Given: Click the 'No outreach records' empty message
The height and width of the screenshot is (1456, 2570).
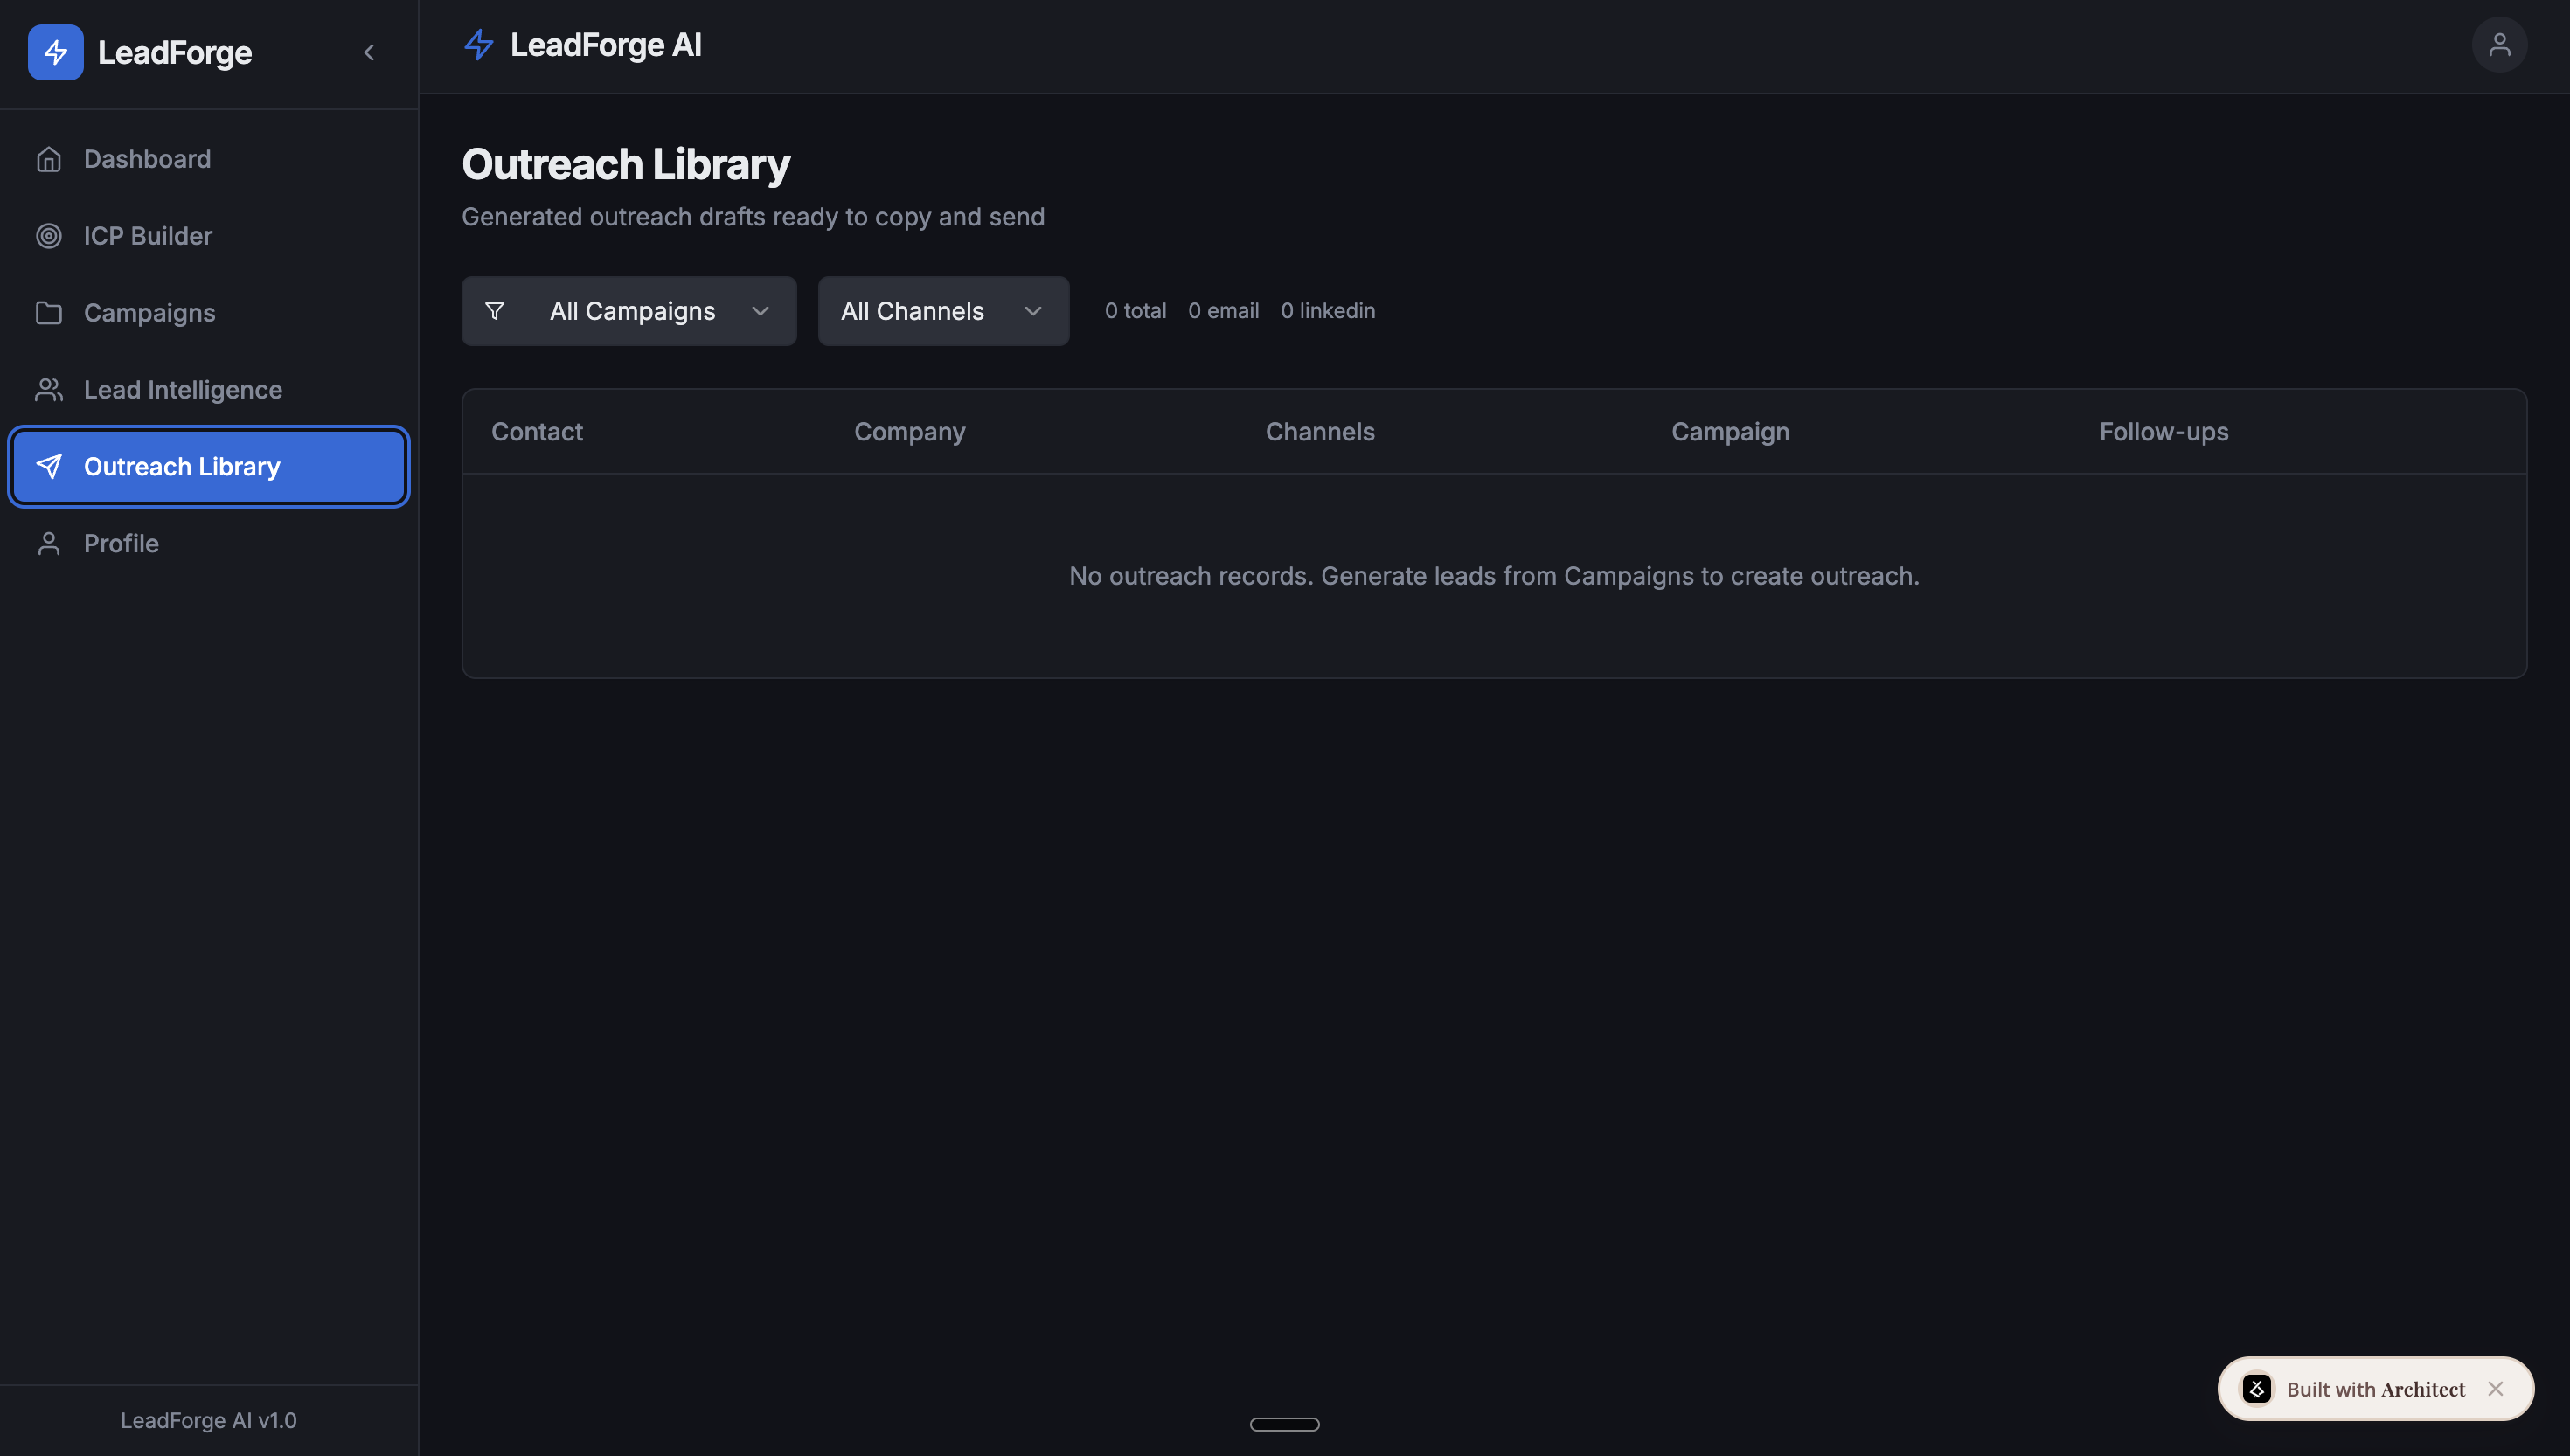Looking at the screenshot, I should (1494, 576).
